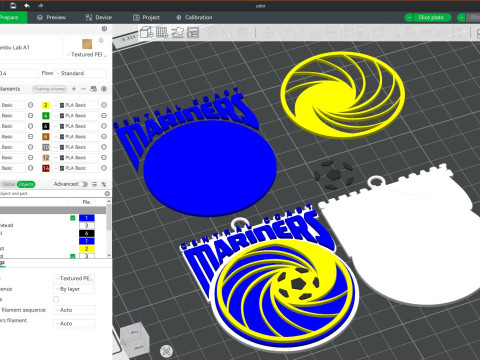Edit preset for filament 4 PLA Basic

coord(104,116)
